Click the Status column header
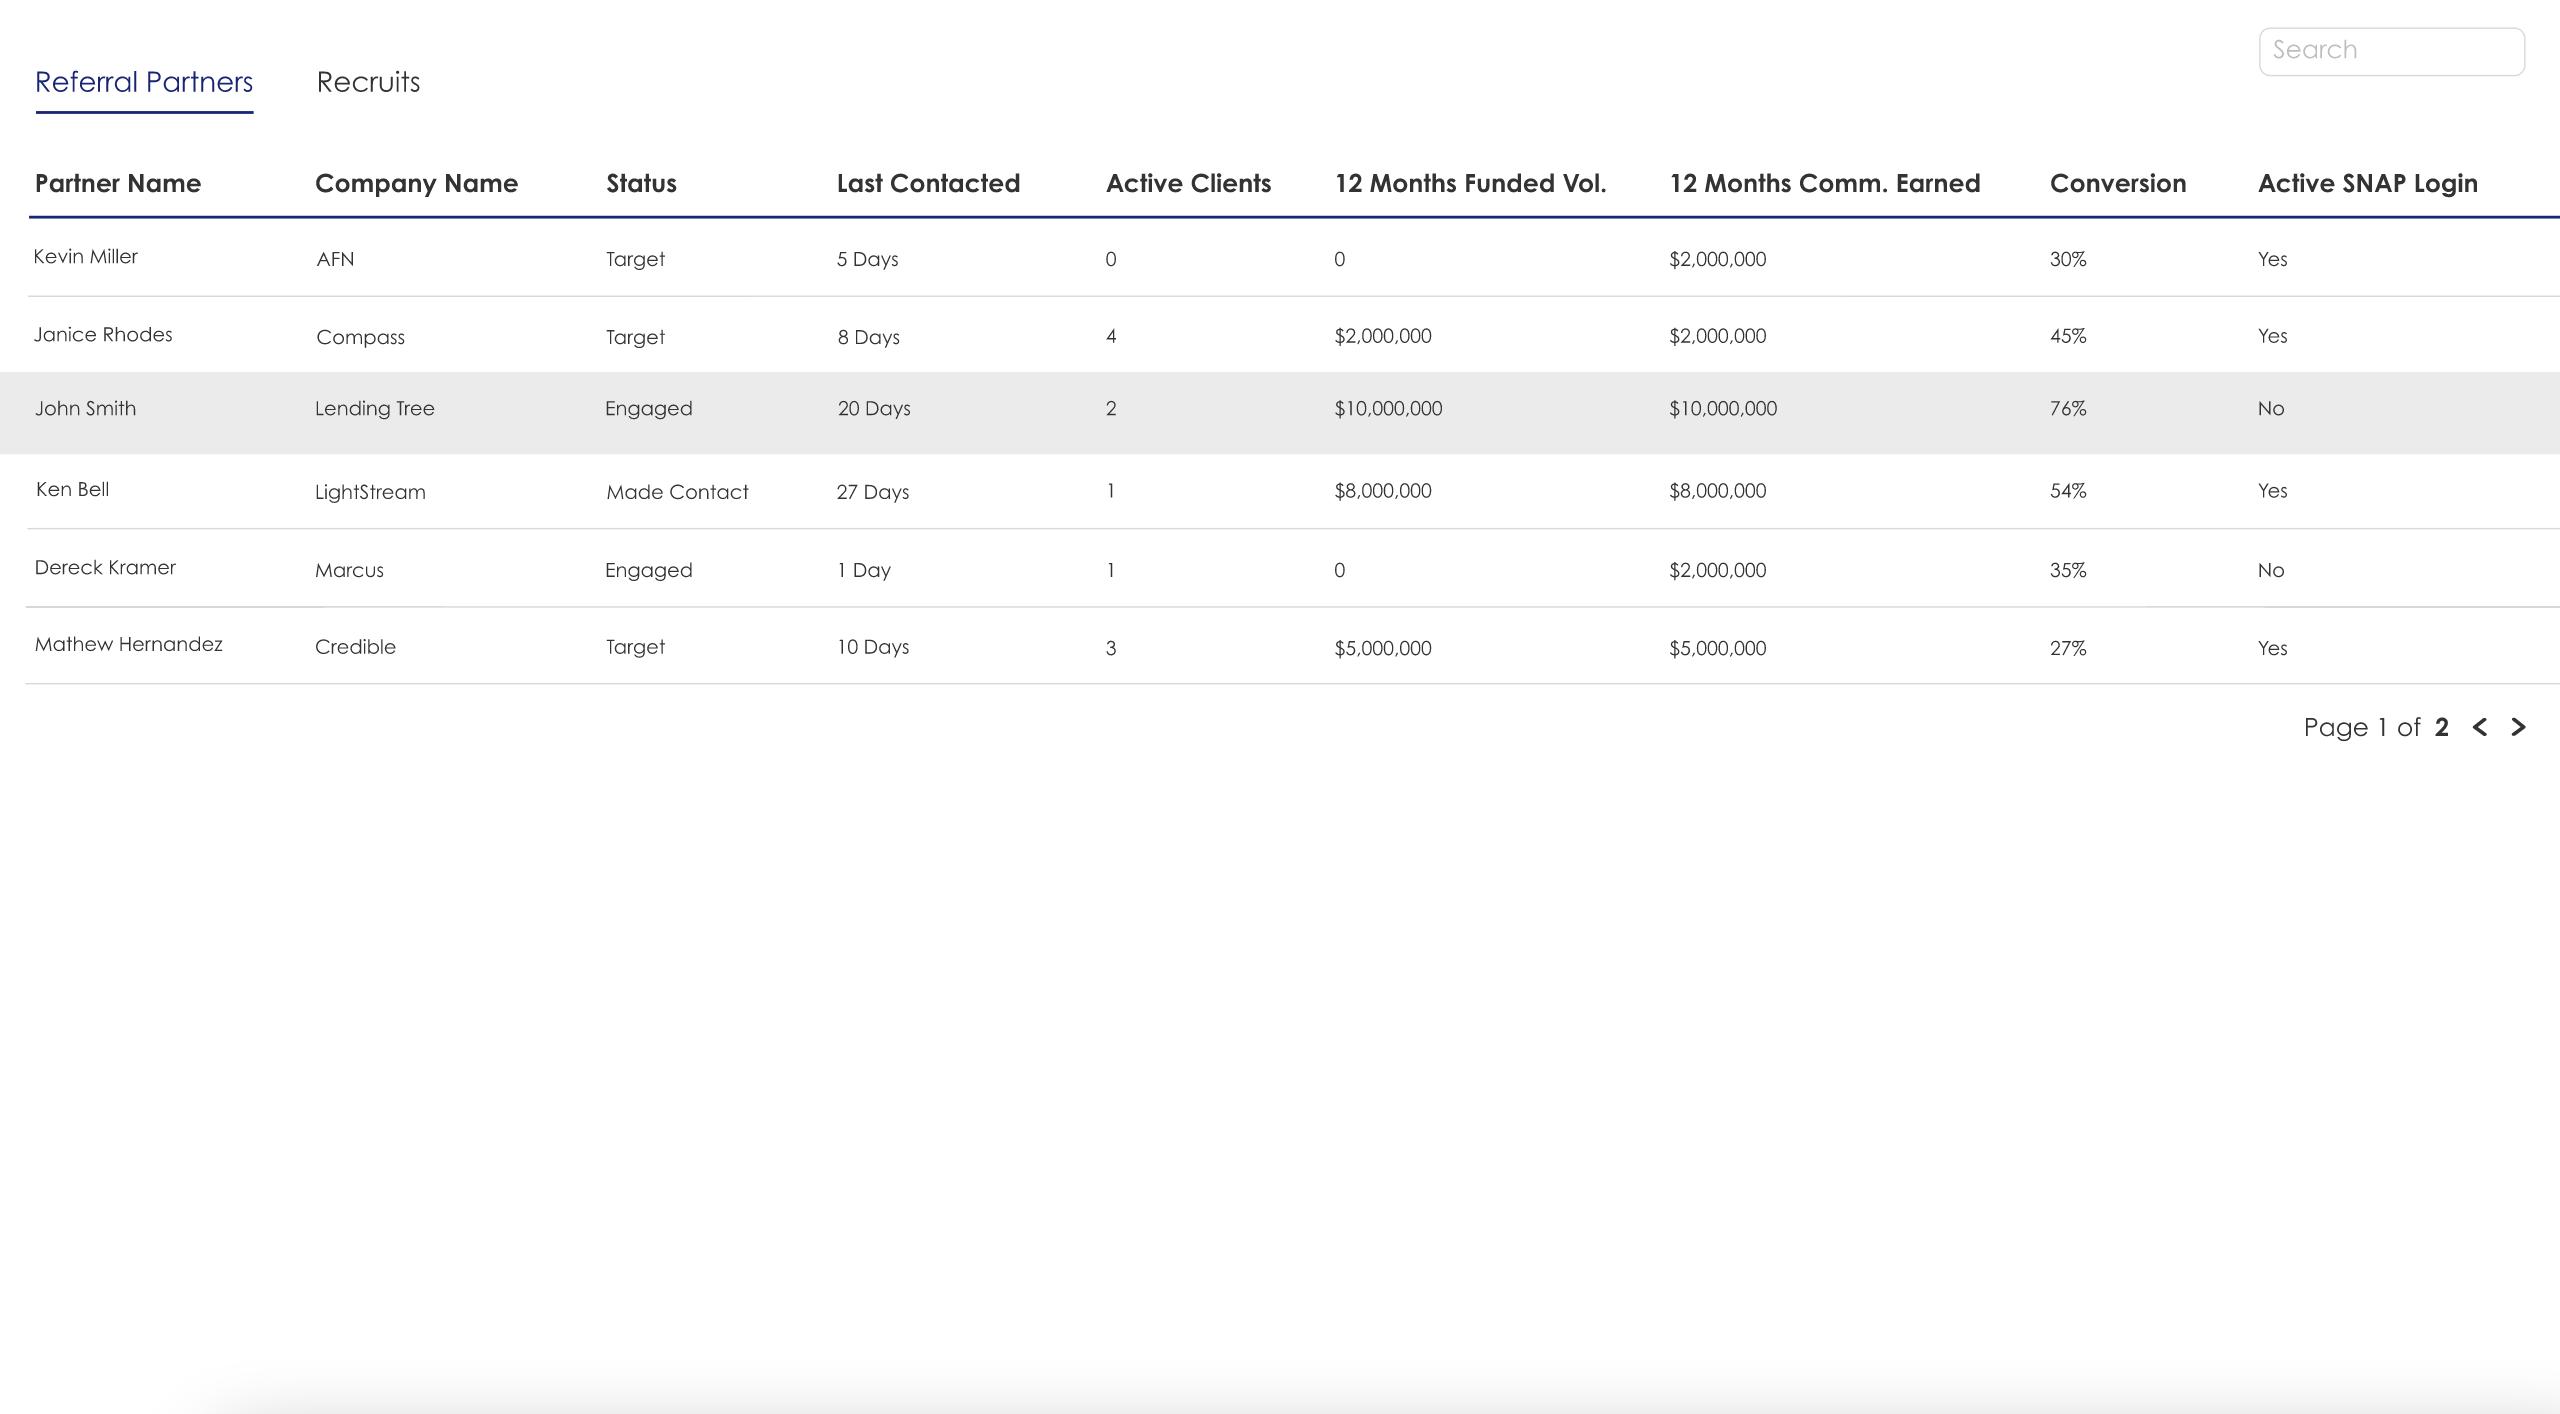Image resolution: width=2560 pixels, height=1414 pixels. point(641,183)
